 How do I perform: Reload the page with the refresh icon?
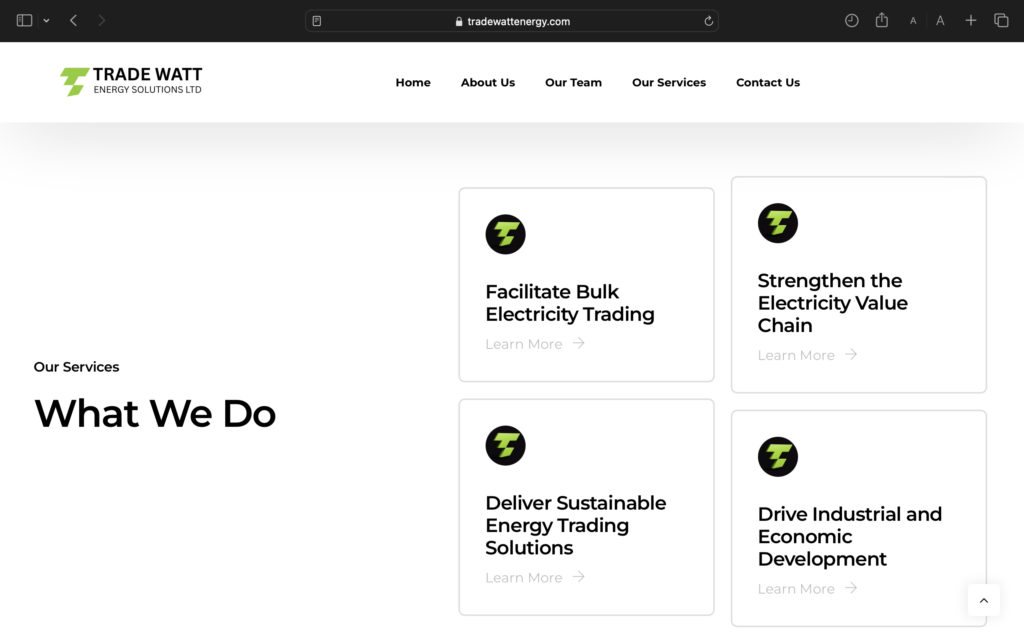[x=709, y=21]
